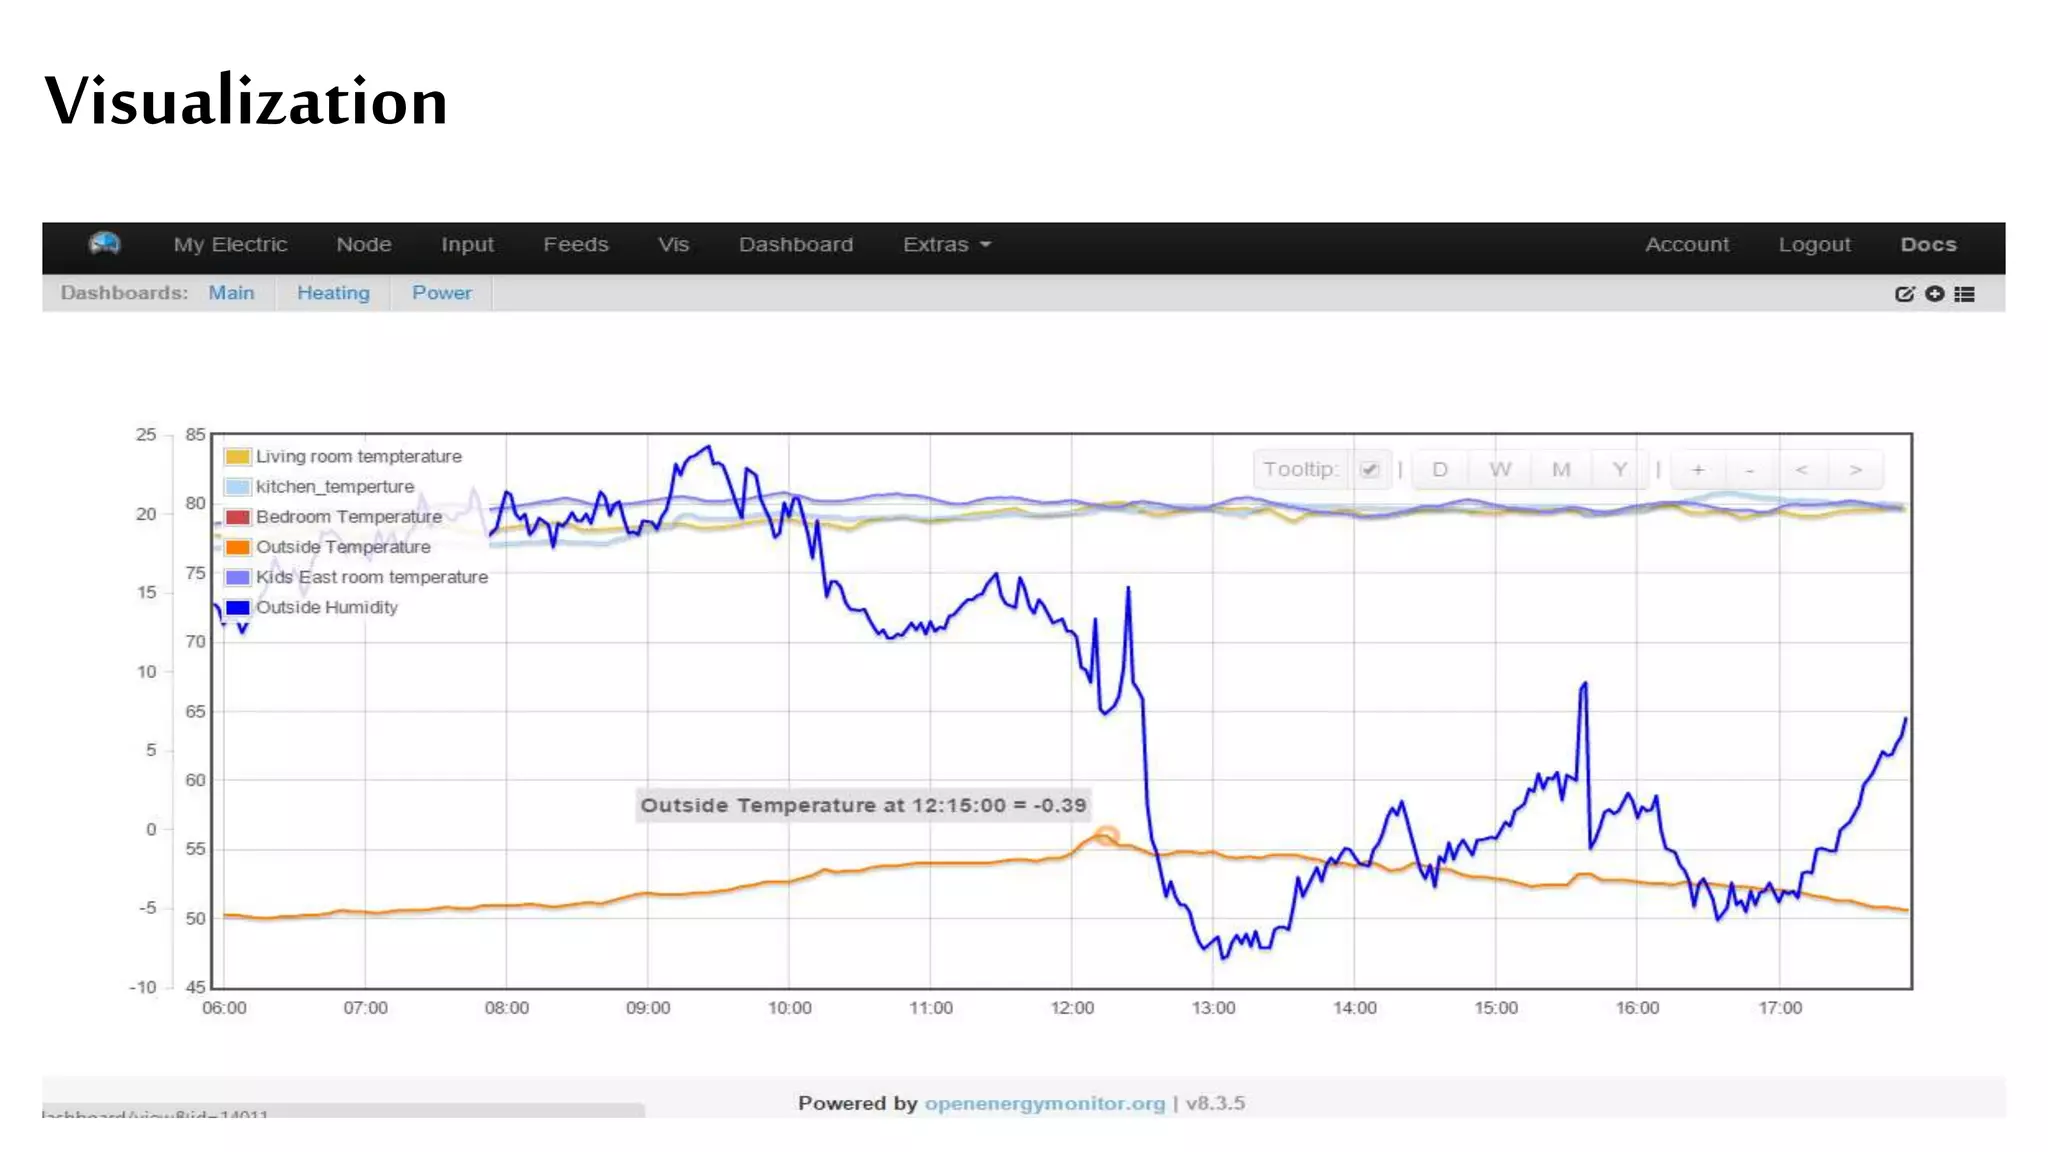
Task: Click the emoncms logo icon
Action: coord(104,244)
